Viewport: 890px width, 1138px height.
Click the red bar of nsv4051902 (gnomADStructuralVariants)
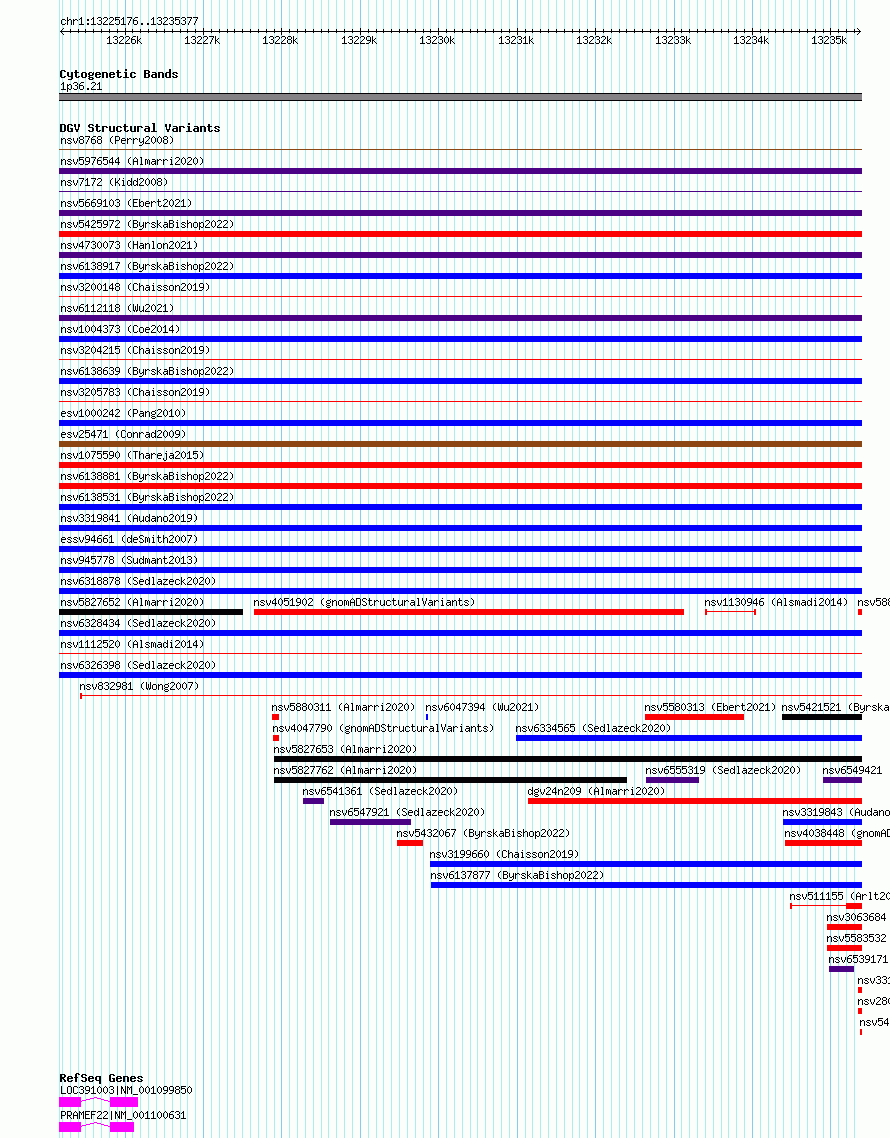tap(469, 612)
